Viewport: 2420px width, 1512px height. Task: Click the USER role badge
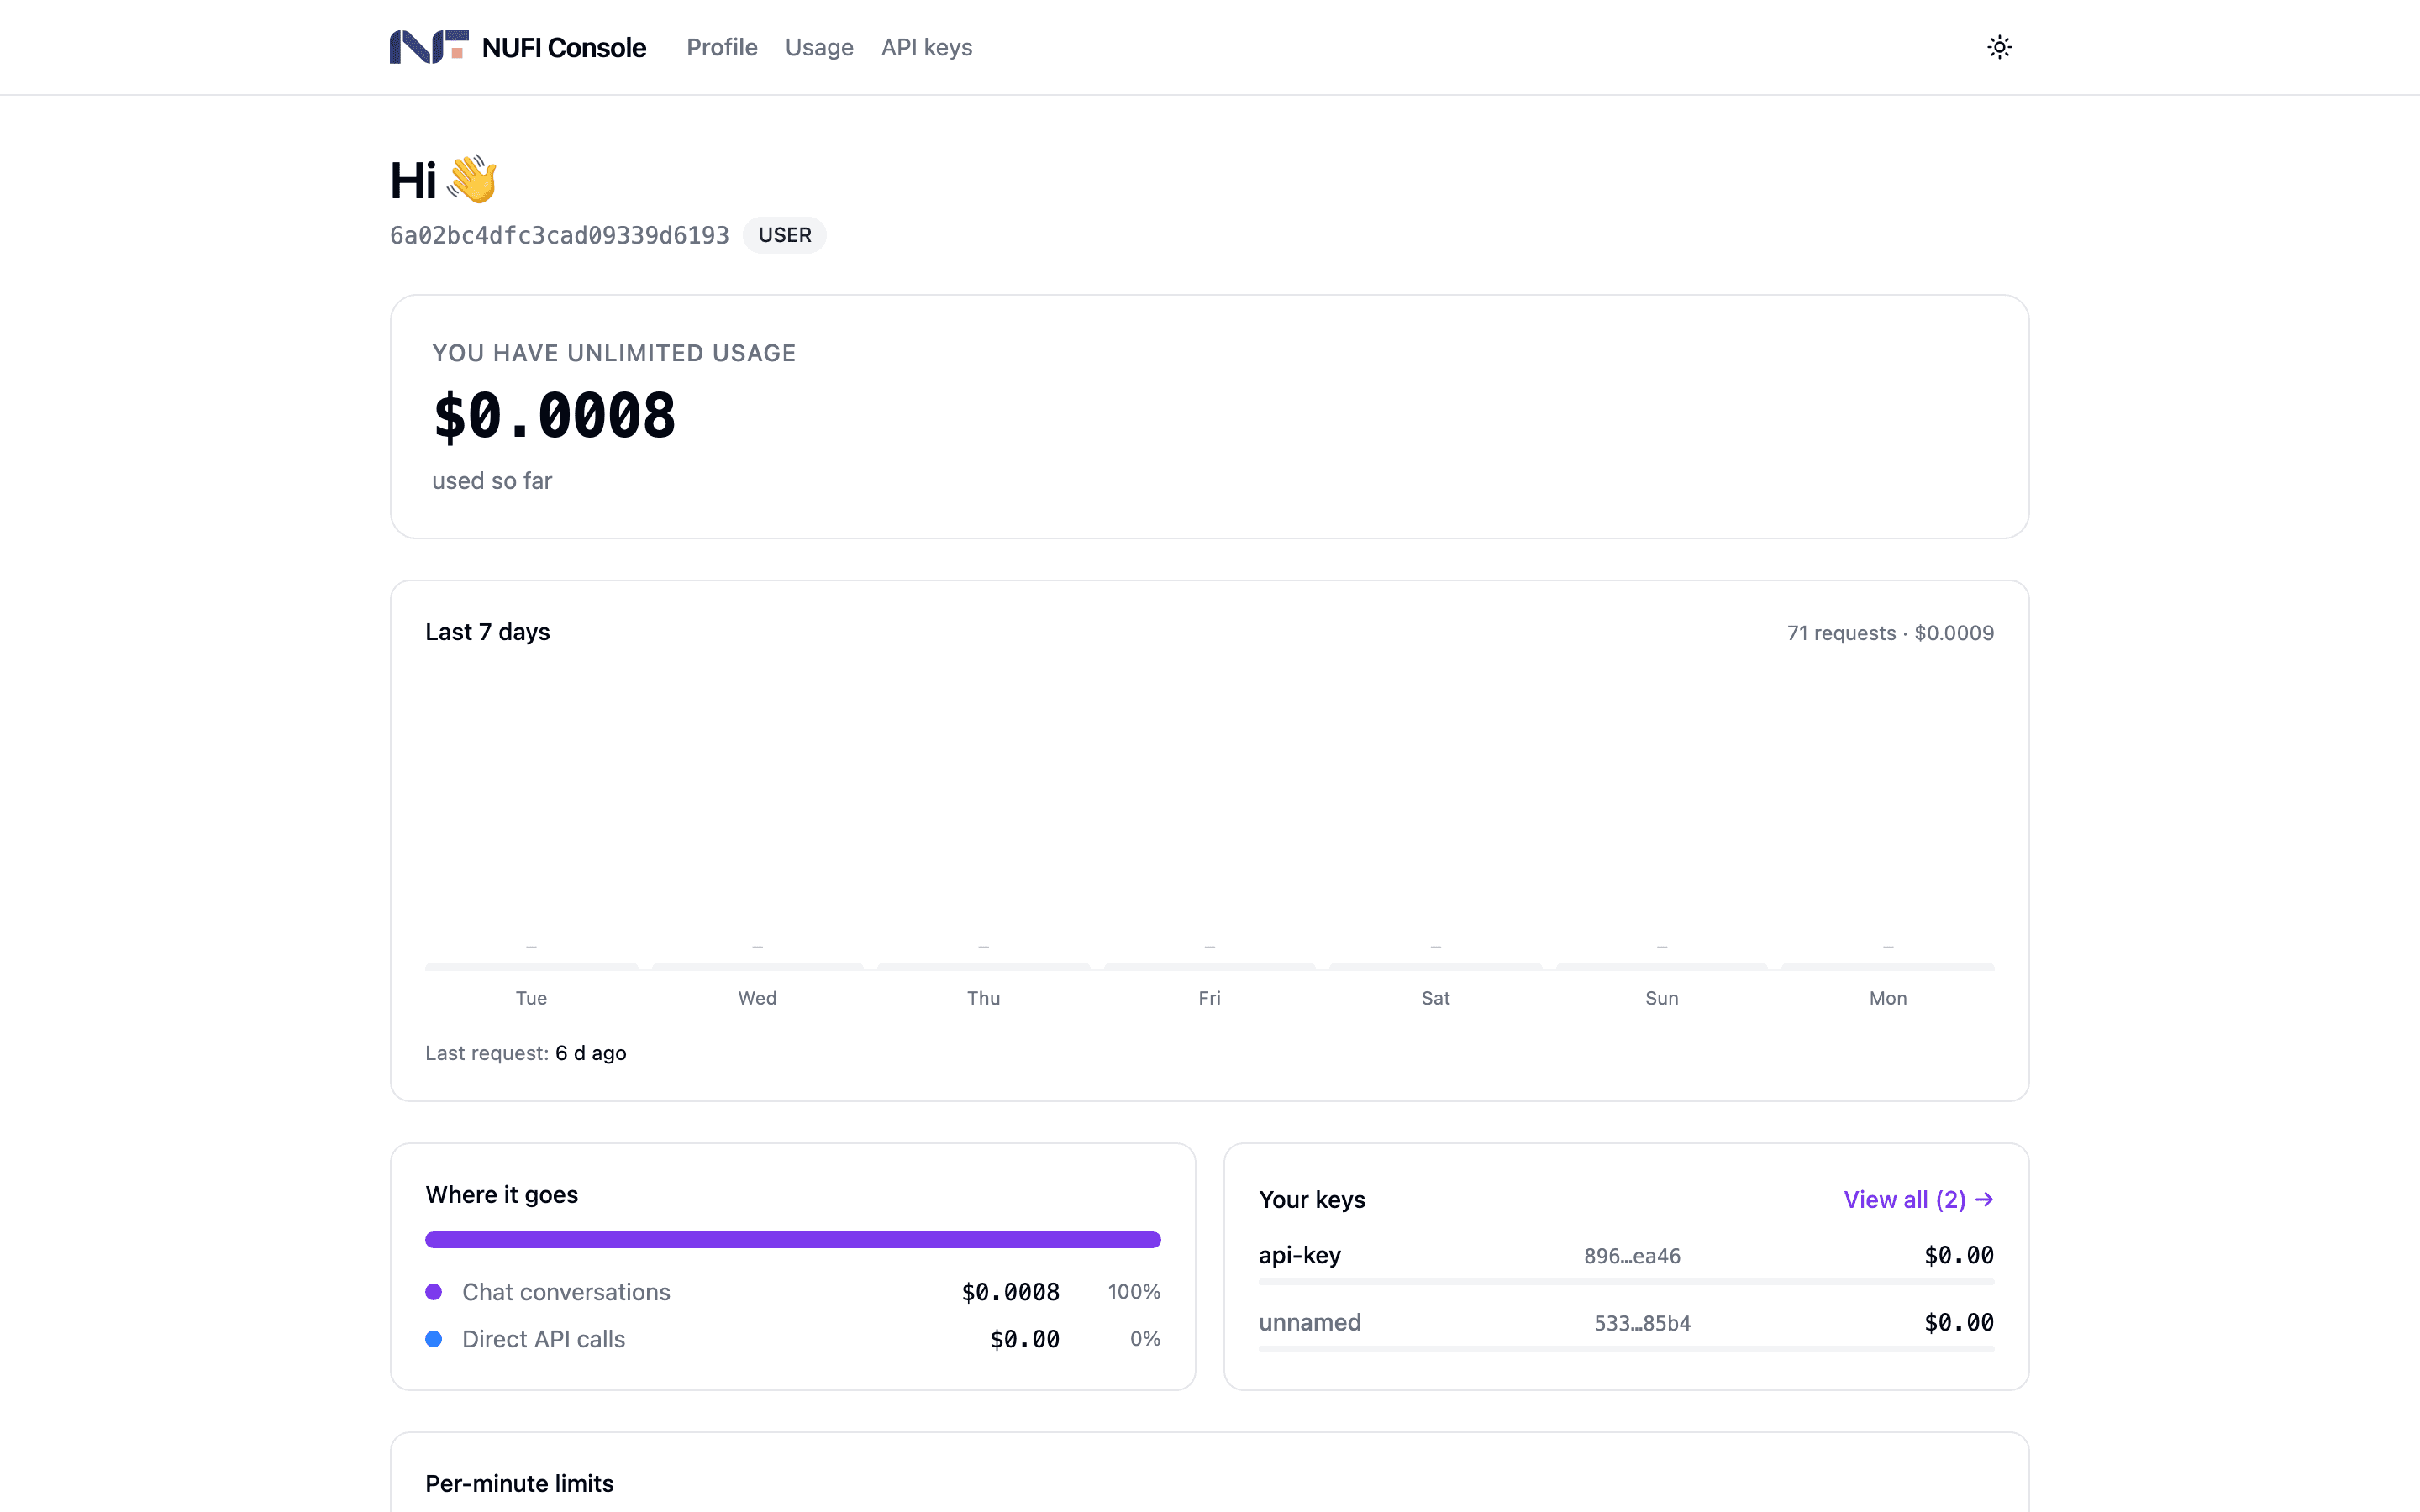click(x=784, y=235)
